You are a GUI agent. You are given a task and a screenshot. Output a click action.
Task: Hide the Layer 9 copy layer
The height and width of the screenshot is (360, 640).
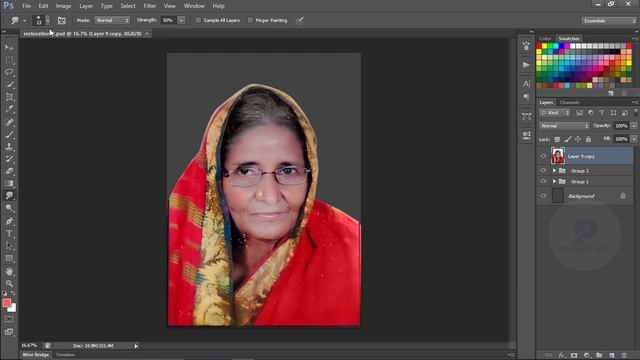[543, 156]
